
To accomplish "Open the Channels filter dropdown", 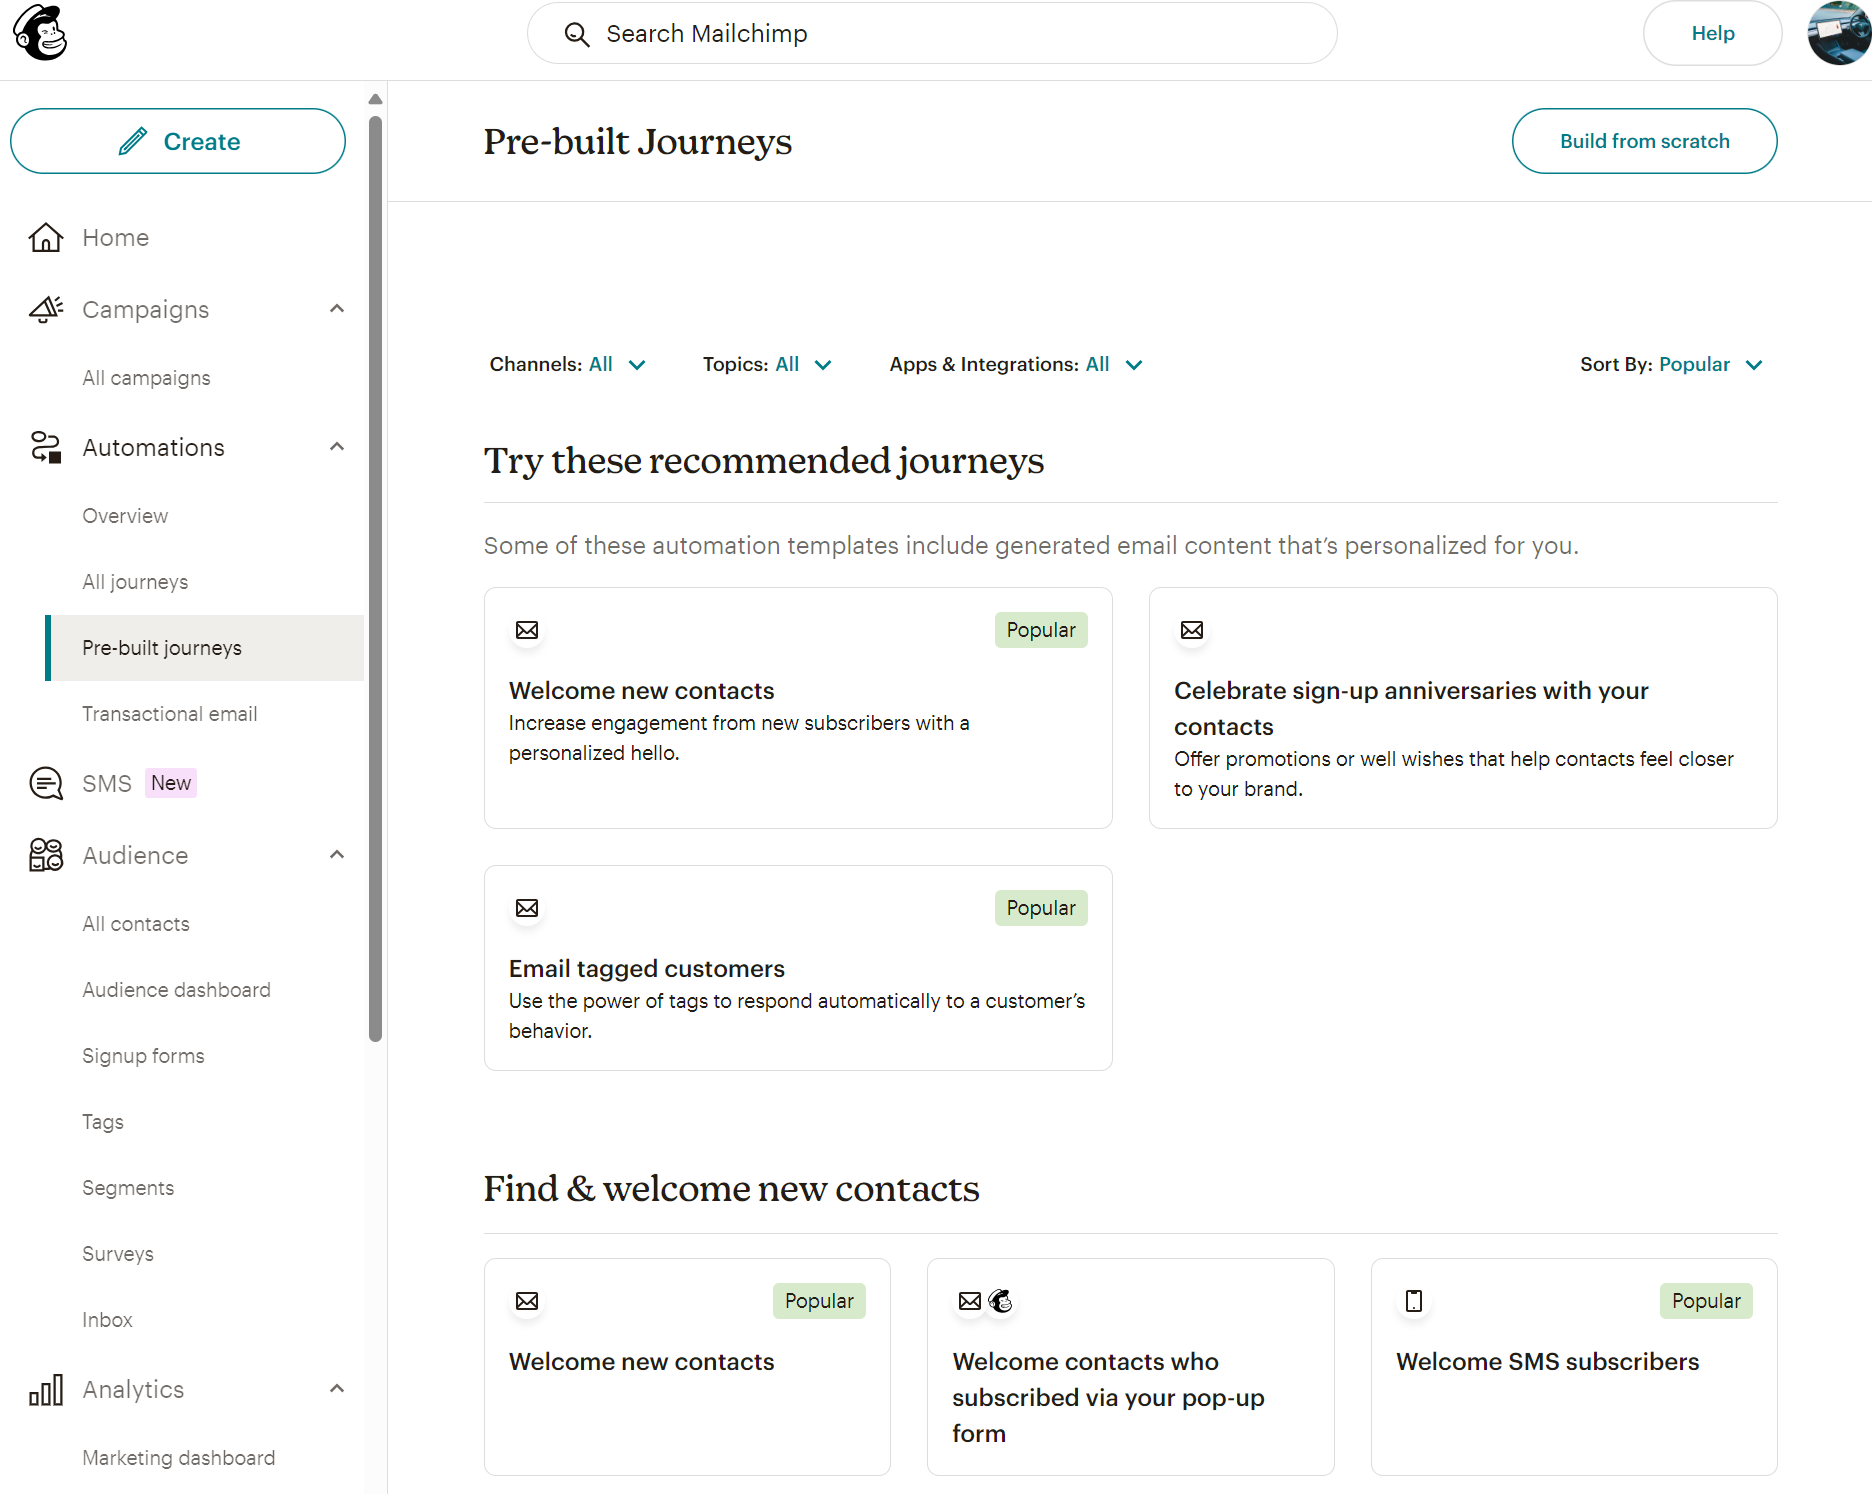I will click(x=567, y=365).
